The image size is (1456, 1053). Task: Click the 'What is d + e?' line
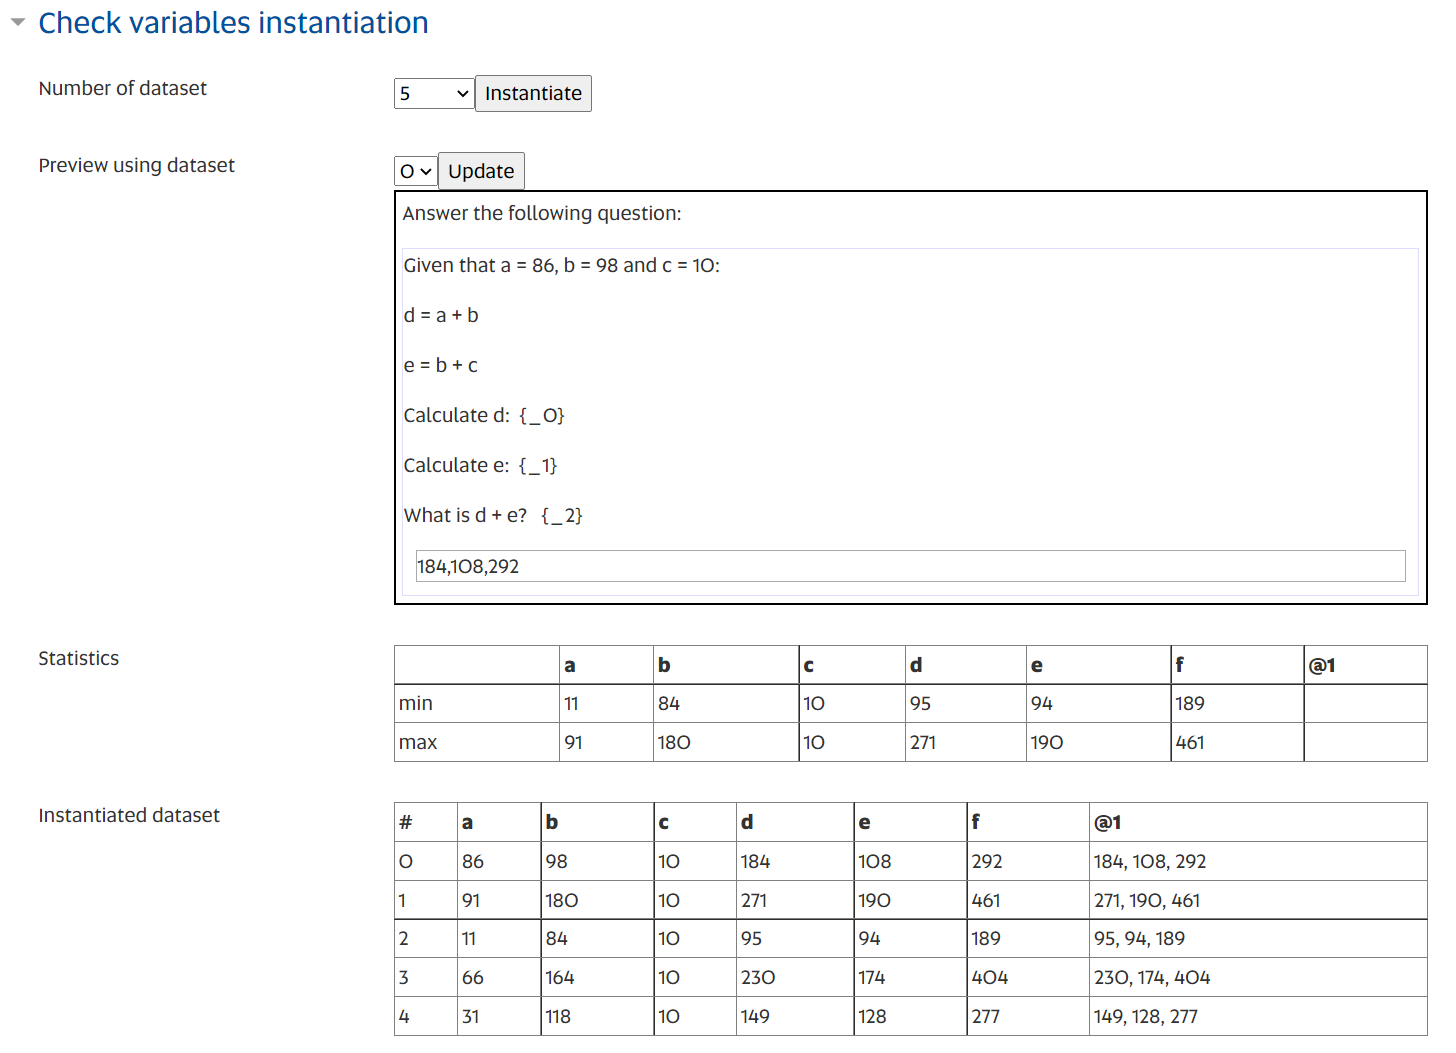(493, 515)
